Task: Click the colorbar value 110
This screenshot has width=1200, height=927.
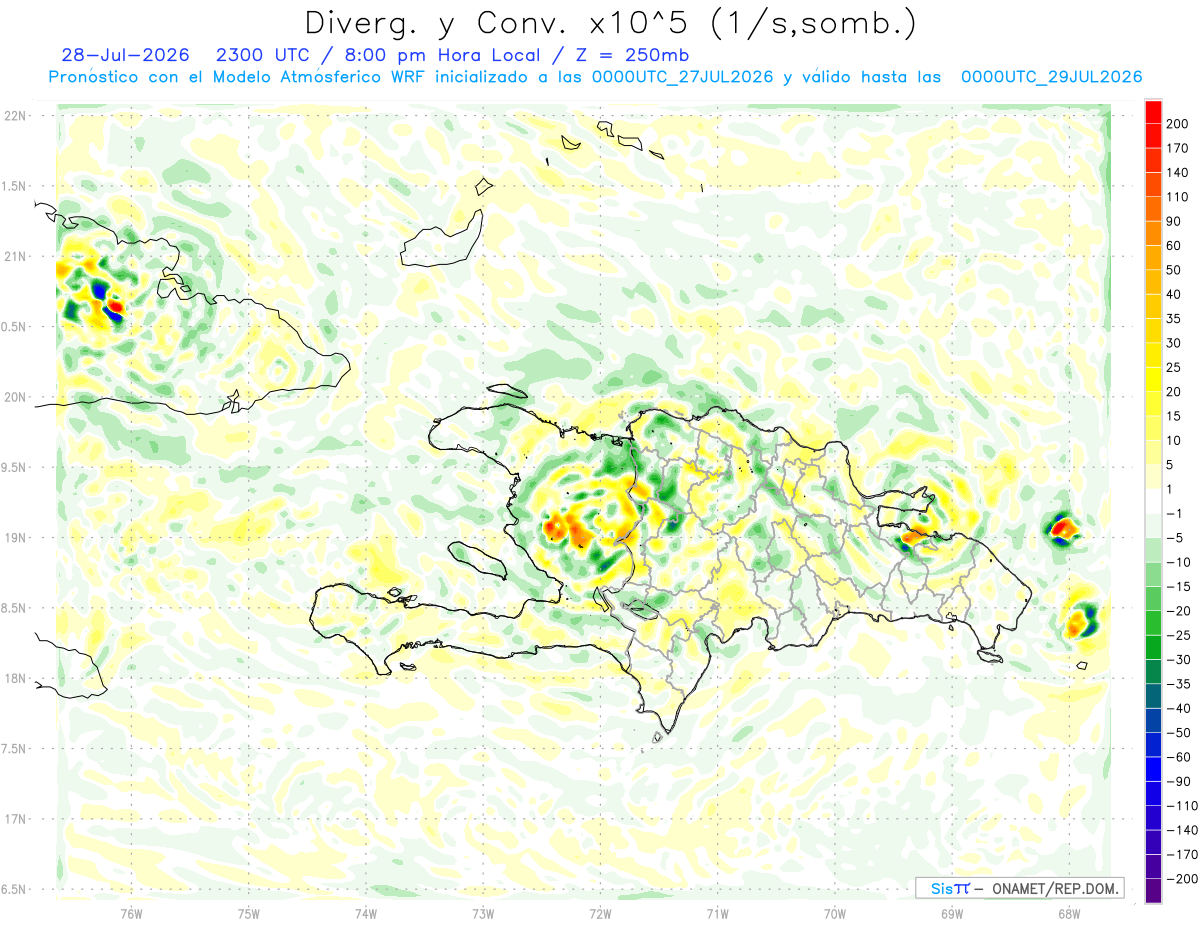Action: pos(1177,197)
